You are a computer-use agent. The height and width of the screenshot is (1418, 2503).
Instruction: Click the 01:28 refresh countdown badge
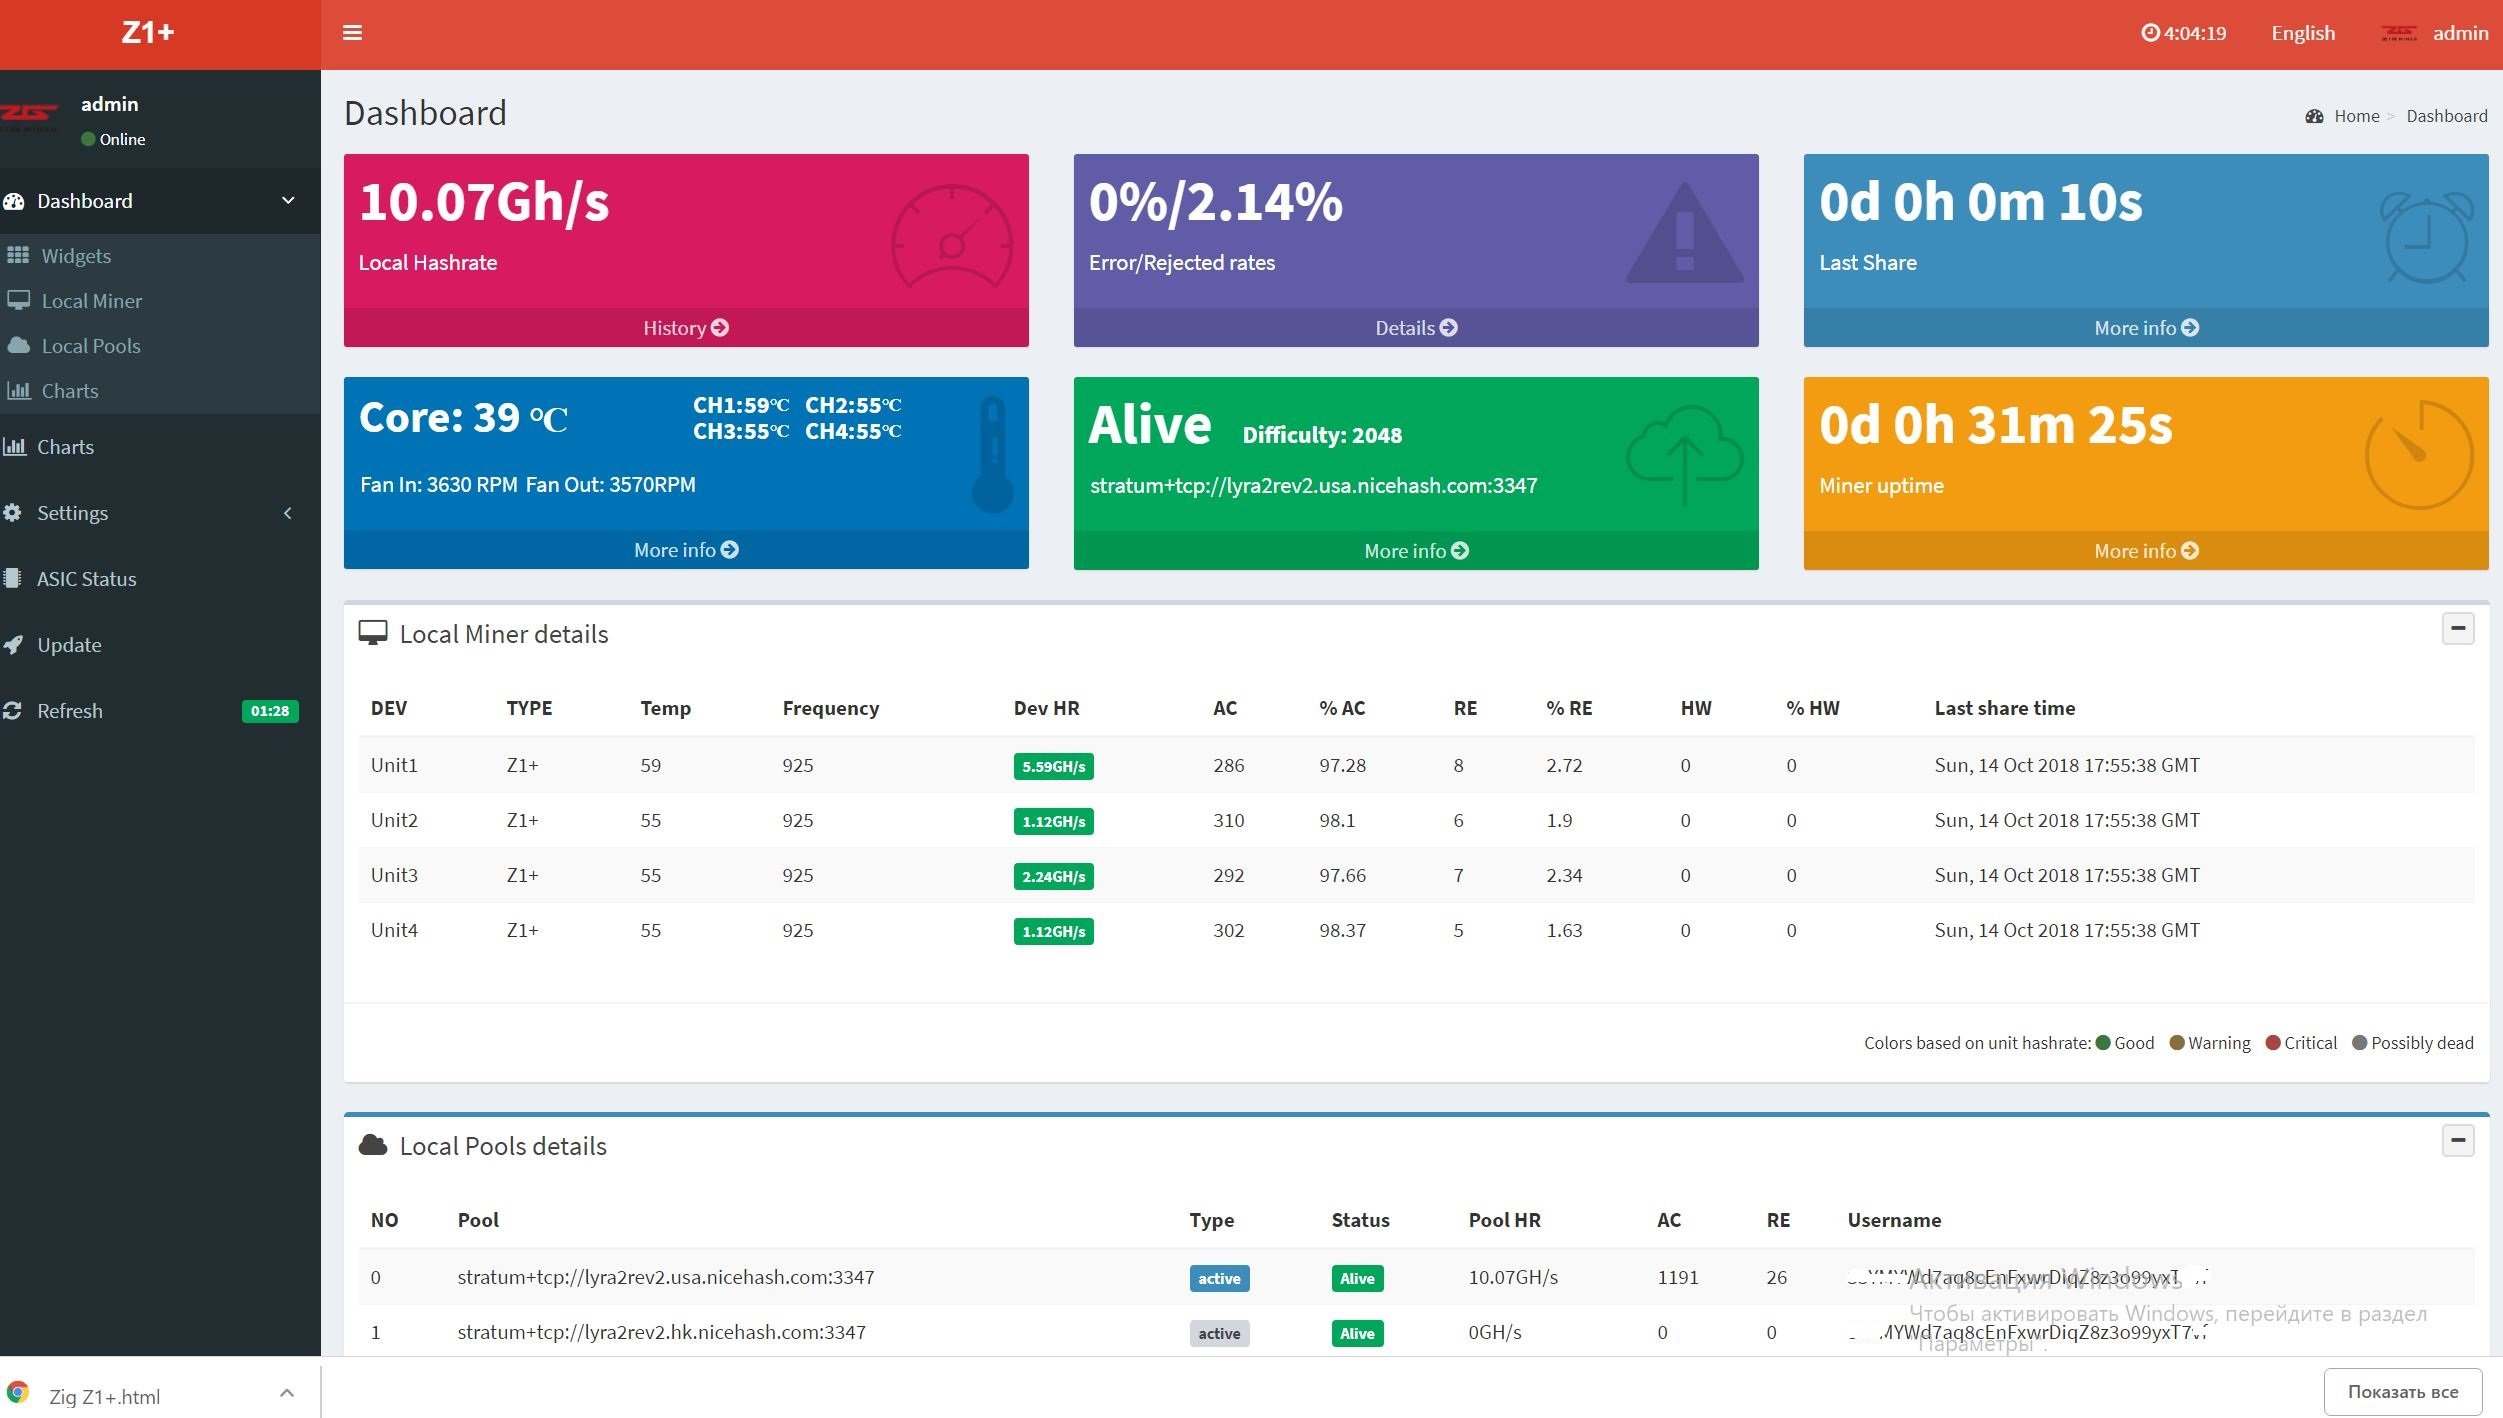click(270, 711)
